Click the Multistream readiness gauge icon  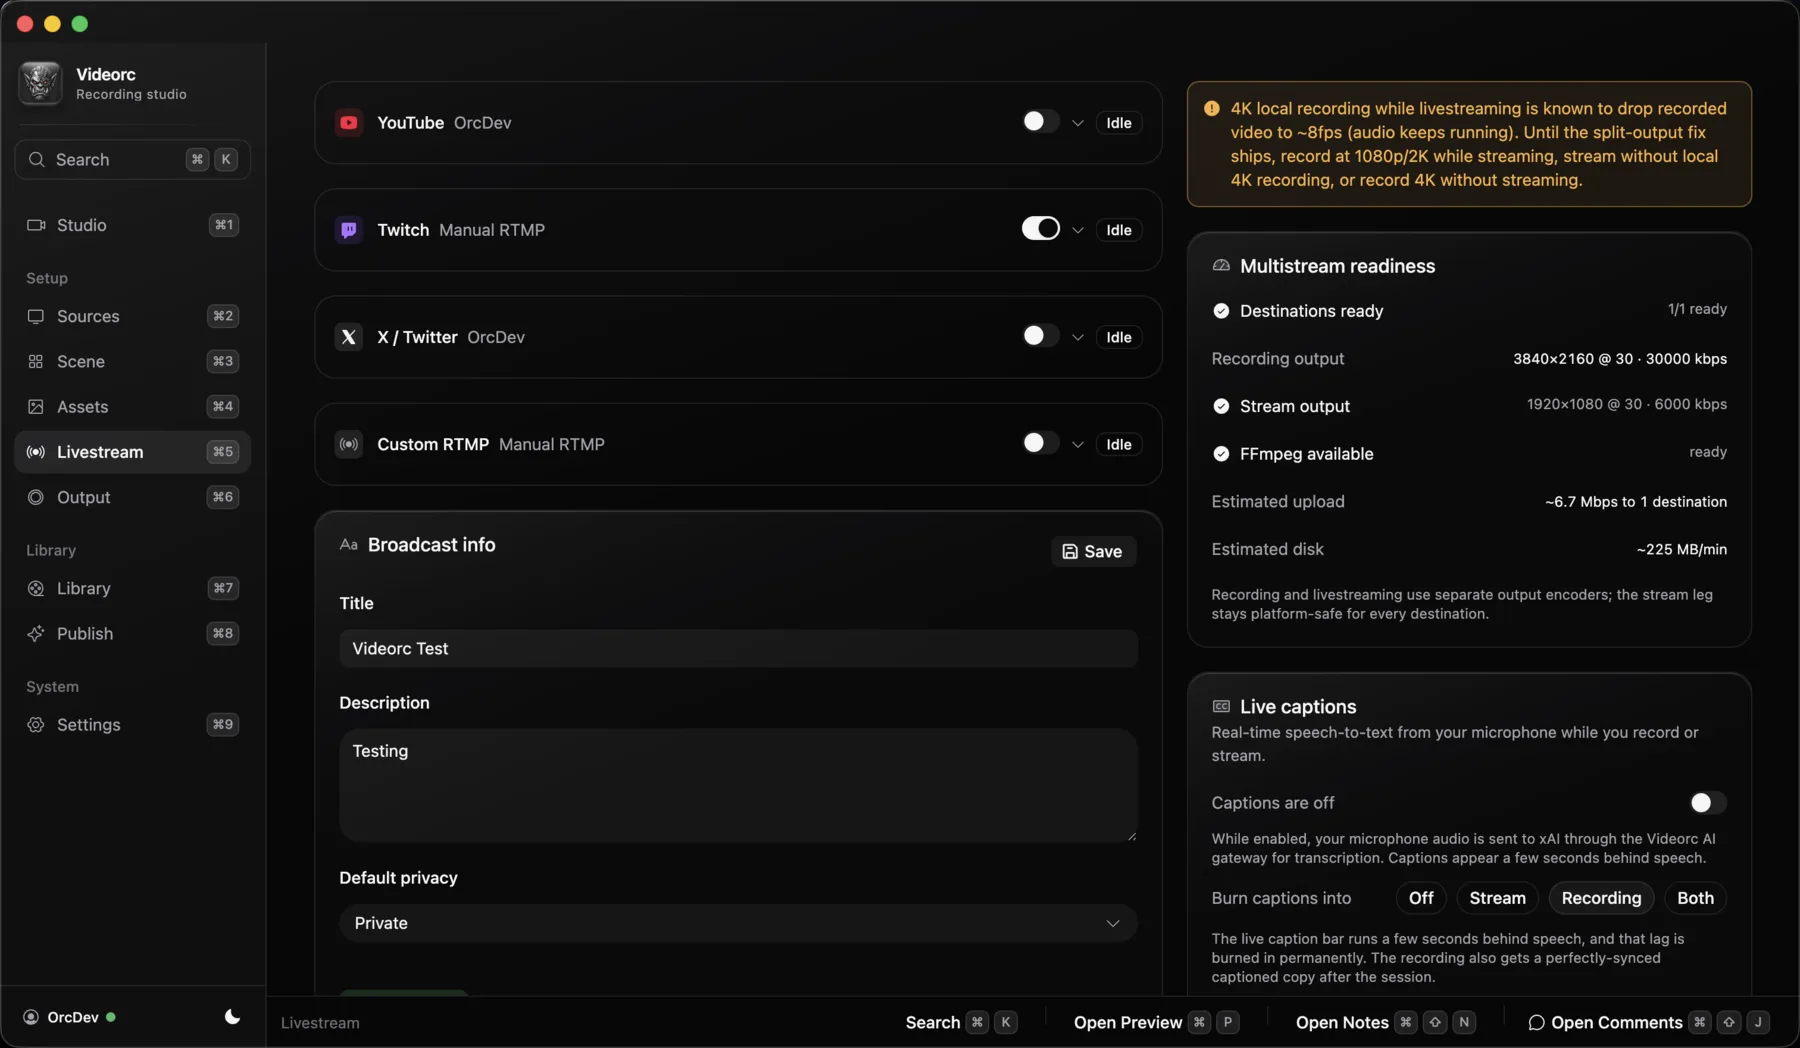point(1221,266)
